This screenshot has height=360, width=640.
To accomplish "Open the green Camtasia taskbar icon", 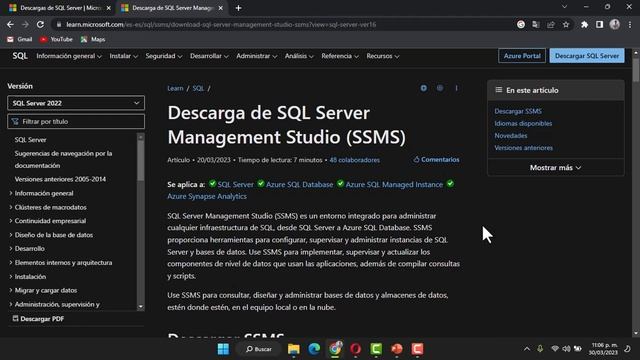I will (x=376, y=349).
